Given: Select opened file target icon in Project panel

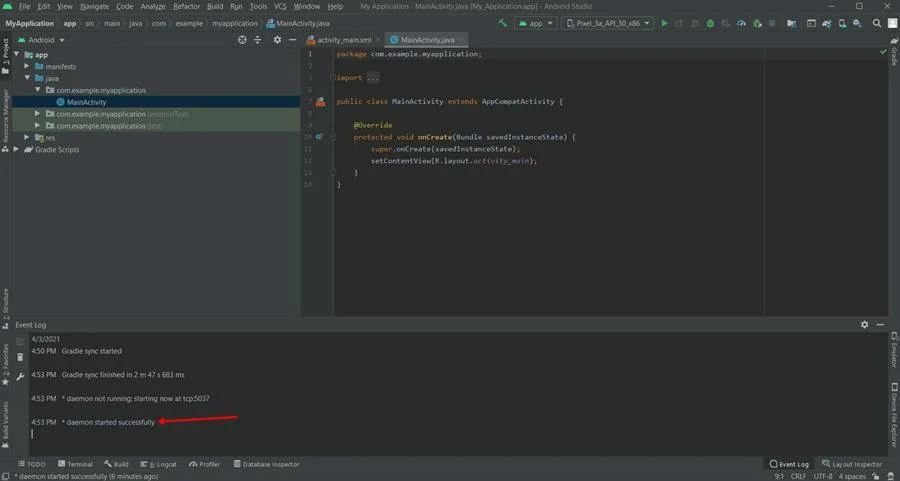Looking at the screenshot, I should (x=242, y=40).
